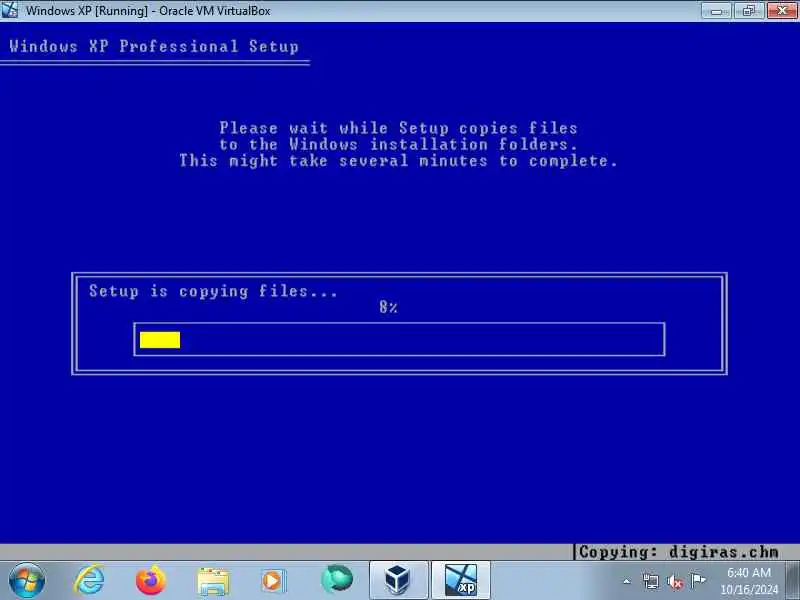The height and width of the screenshot is (600, 800).
Task: Select the Windows XP VM taskbar button
Action: click(x=461, y=581)
